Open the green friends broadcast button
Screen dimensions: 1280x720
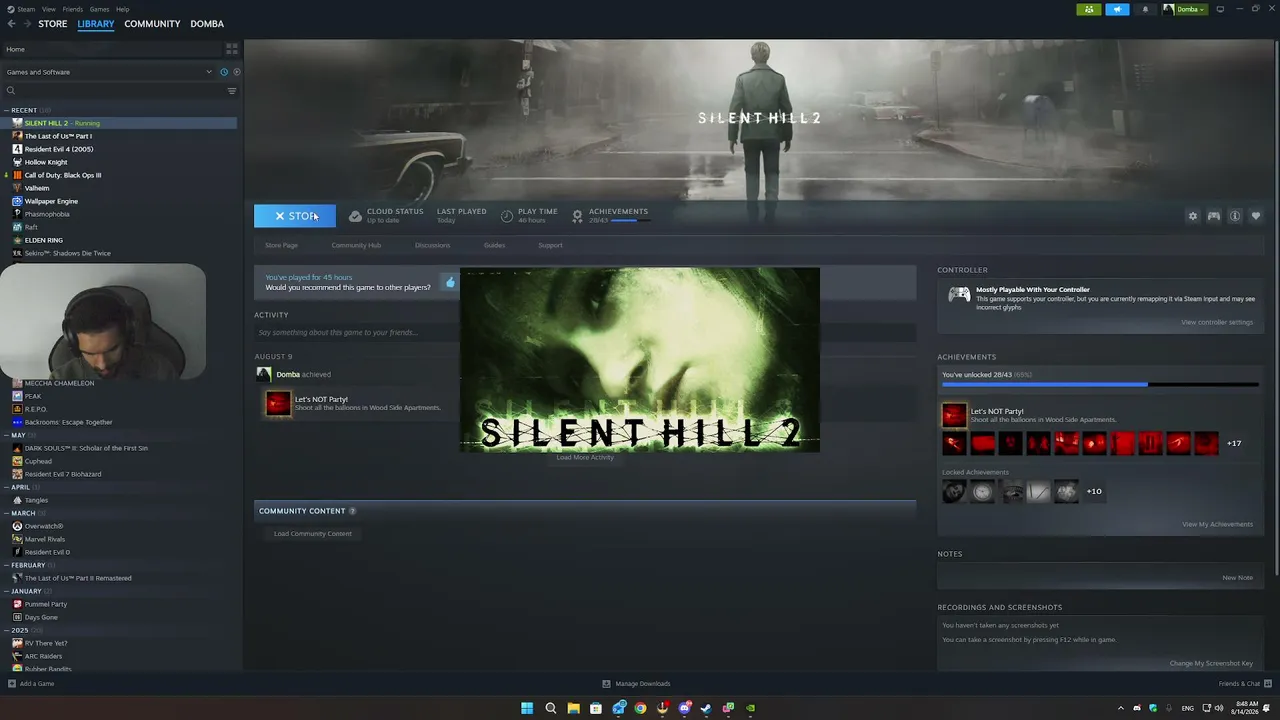[1089, 9]
